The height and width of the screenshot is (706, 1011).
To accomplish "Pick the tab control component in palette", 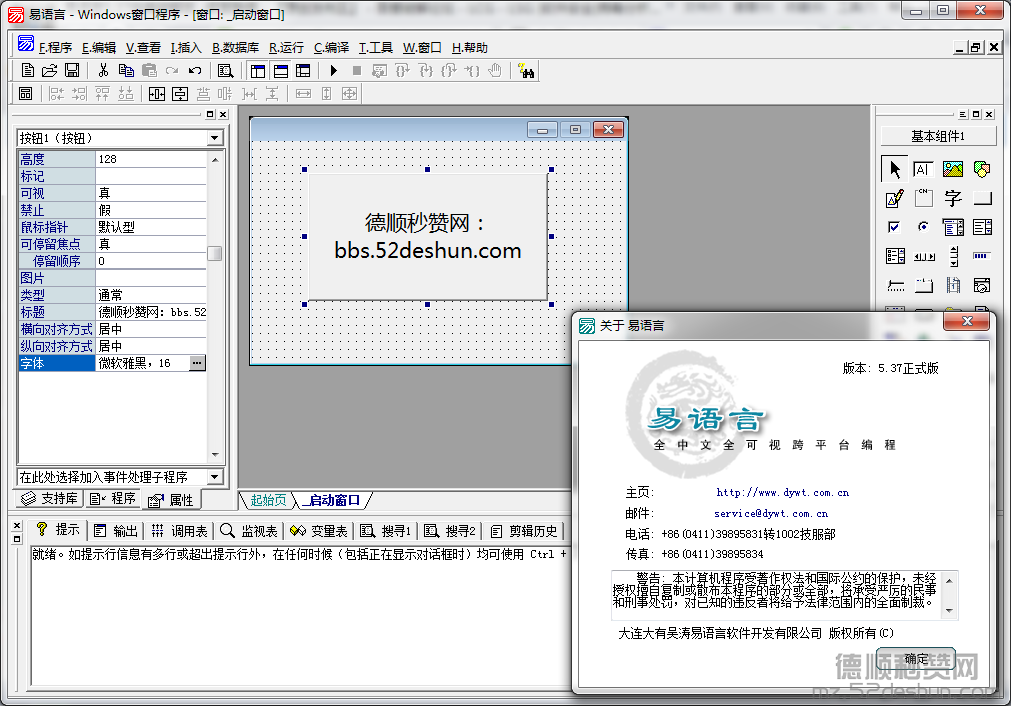I will (x=923, y=285).
